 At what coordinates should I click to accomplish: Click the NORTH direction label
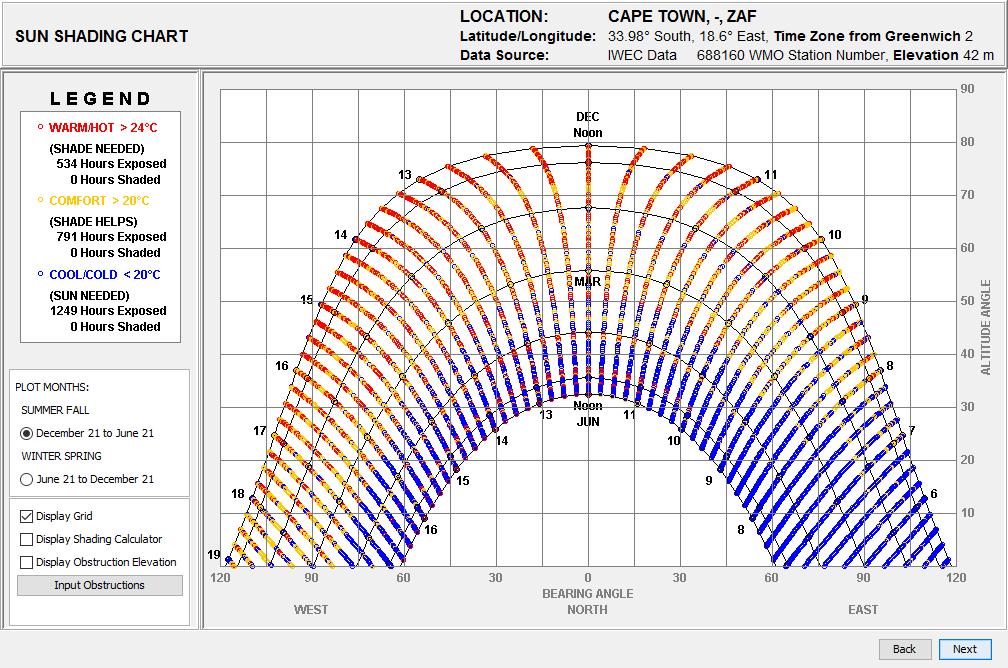pyautogui.click(x=588, y=609)
